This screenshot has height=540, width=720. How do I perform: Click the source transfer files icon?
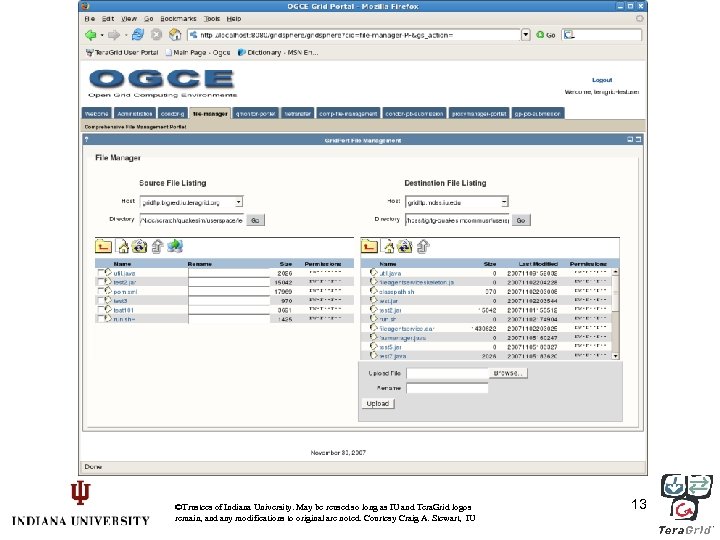tap(175, 246)
